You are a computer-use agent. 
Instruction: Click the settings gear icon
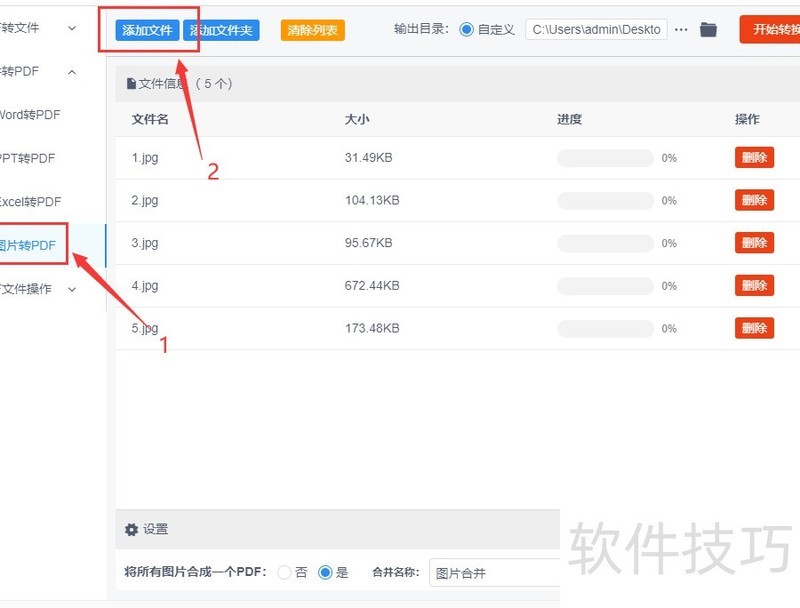[x=131, y=530]
